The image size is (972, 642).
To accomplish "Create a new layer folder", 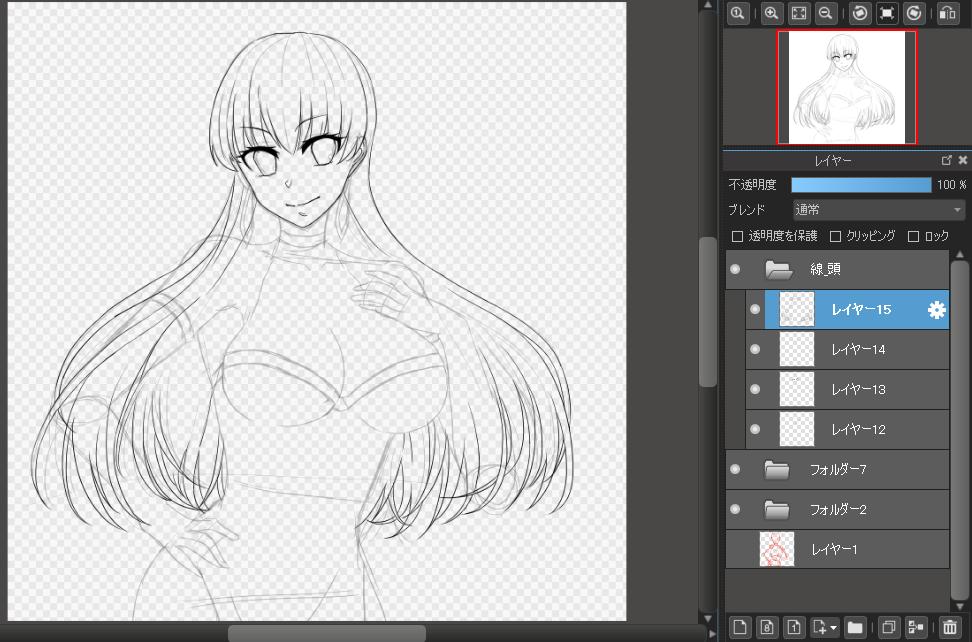I will 855,627.
